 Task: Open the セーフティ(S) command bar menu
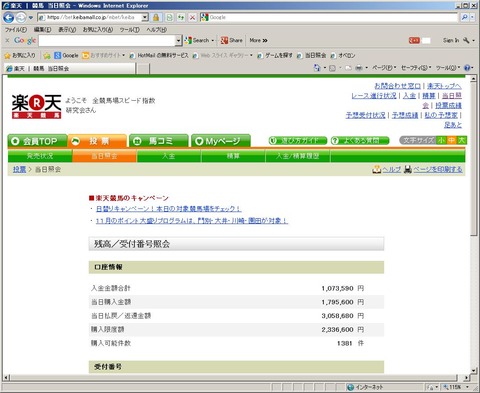coord(416,68)
